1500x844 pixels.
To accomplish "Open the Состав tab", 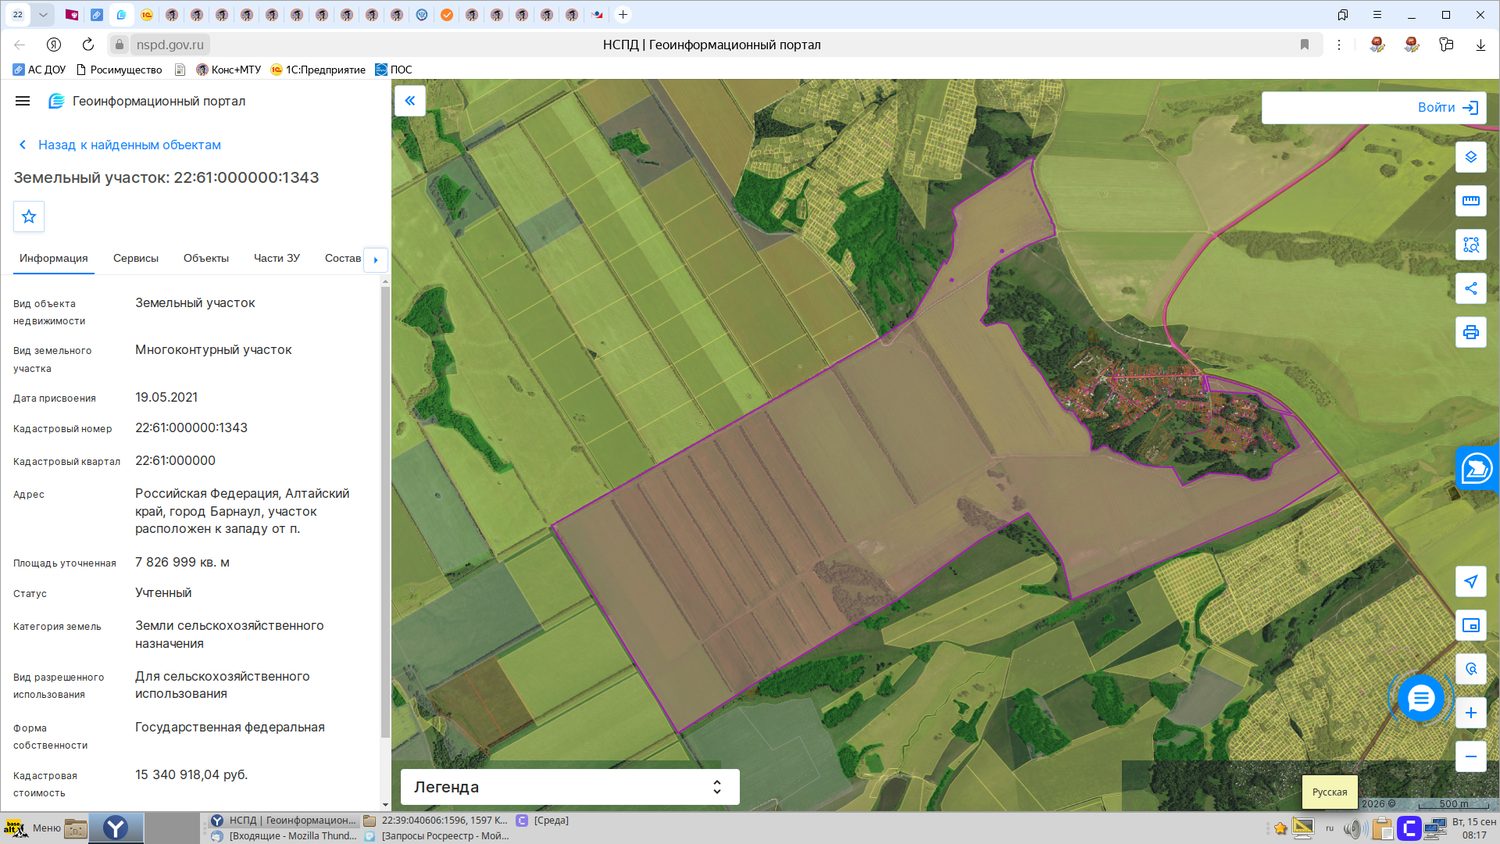I will click(x=343, y=258).
